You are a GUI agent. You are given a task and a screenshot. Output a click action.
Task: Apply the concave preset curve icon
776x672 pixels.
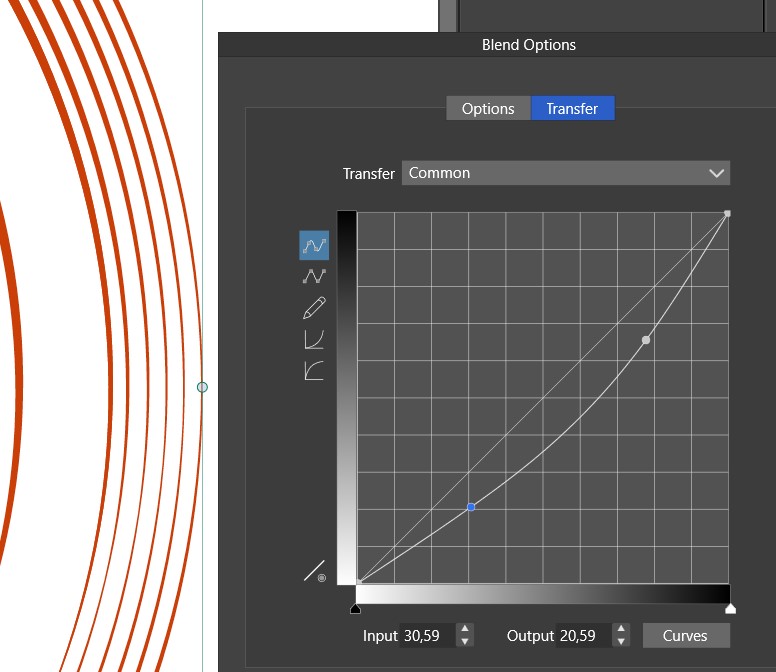(314, 340)
